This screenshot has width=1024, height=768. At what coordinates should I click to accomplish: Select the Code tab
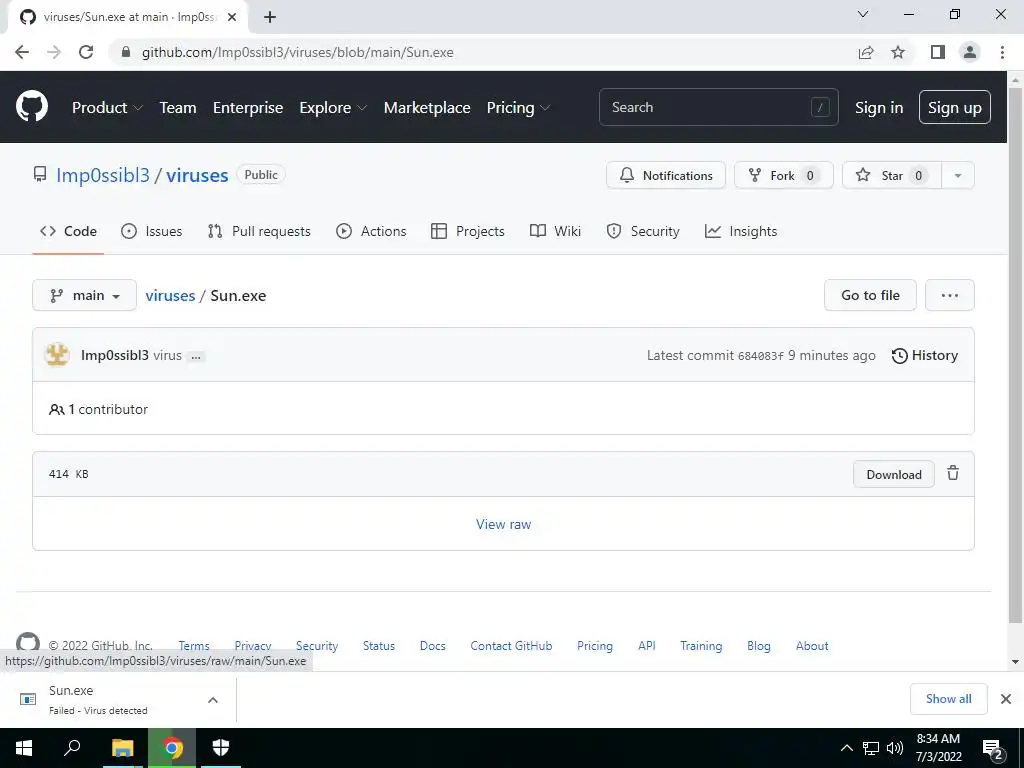point(68,231)
